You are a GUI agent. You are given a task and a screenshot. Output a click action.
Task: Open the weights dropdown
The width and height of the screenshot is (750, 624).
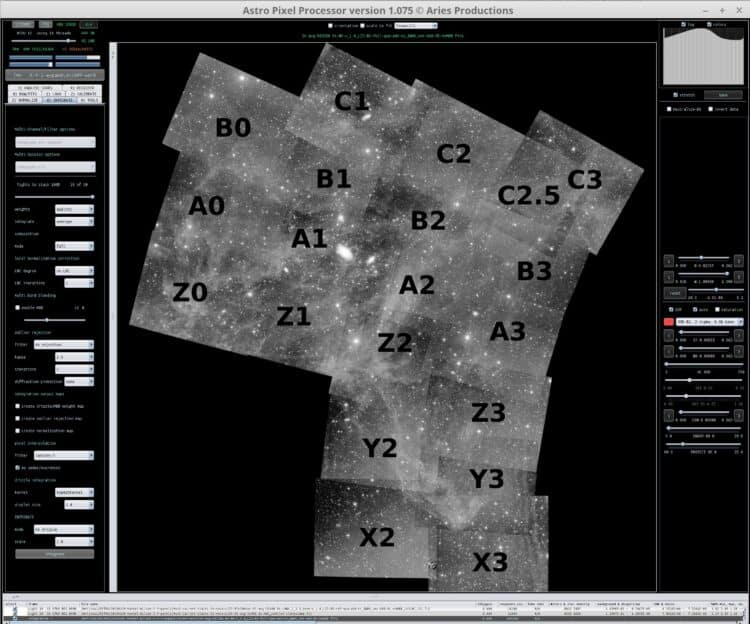tap(74, 209)
